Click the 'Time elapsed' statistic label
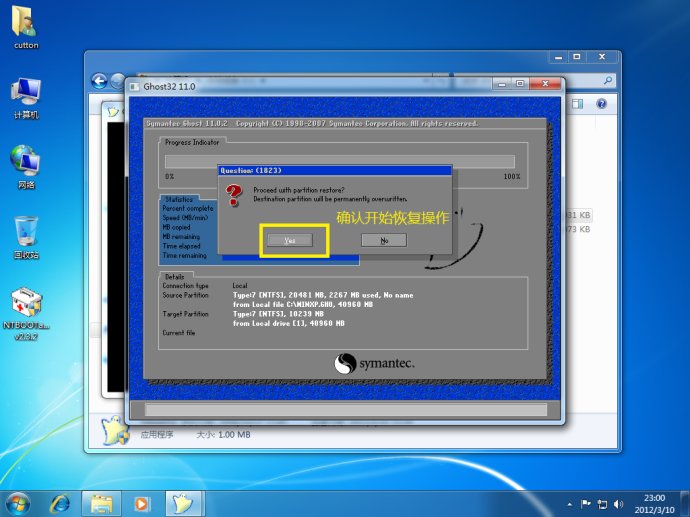 pyautogui.click(x=181, y=246)
